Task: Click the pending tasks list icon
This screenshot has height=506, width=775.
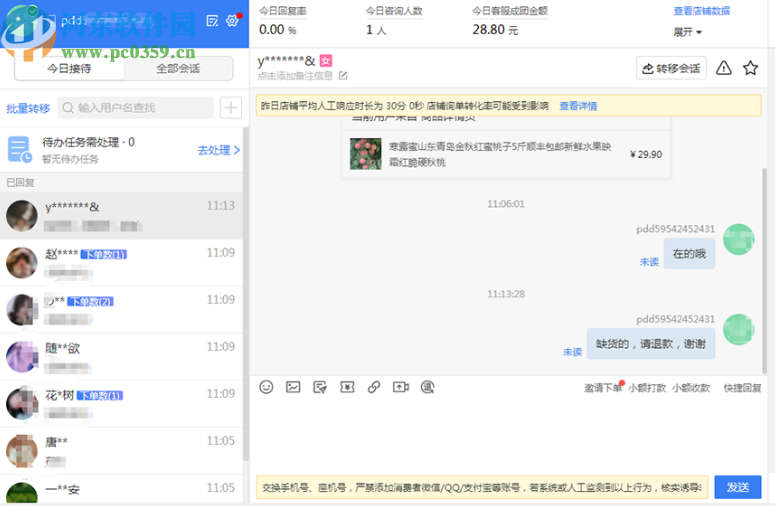Action: point(20,149)
